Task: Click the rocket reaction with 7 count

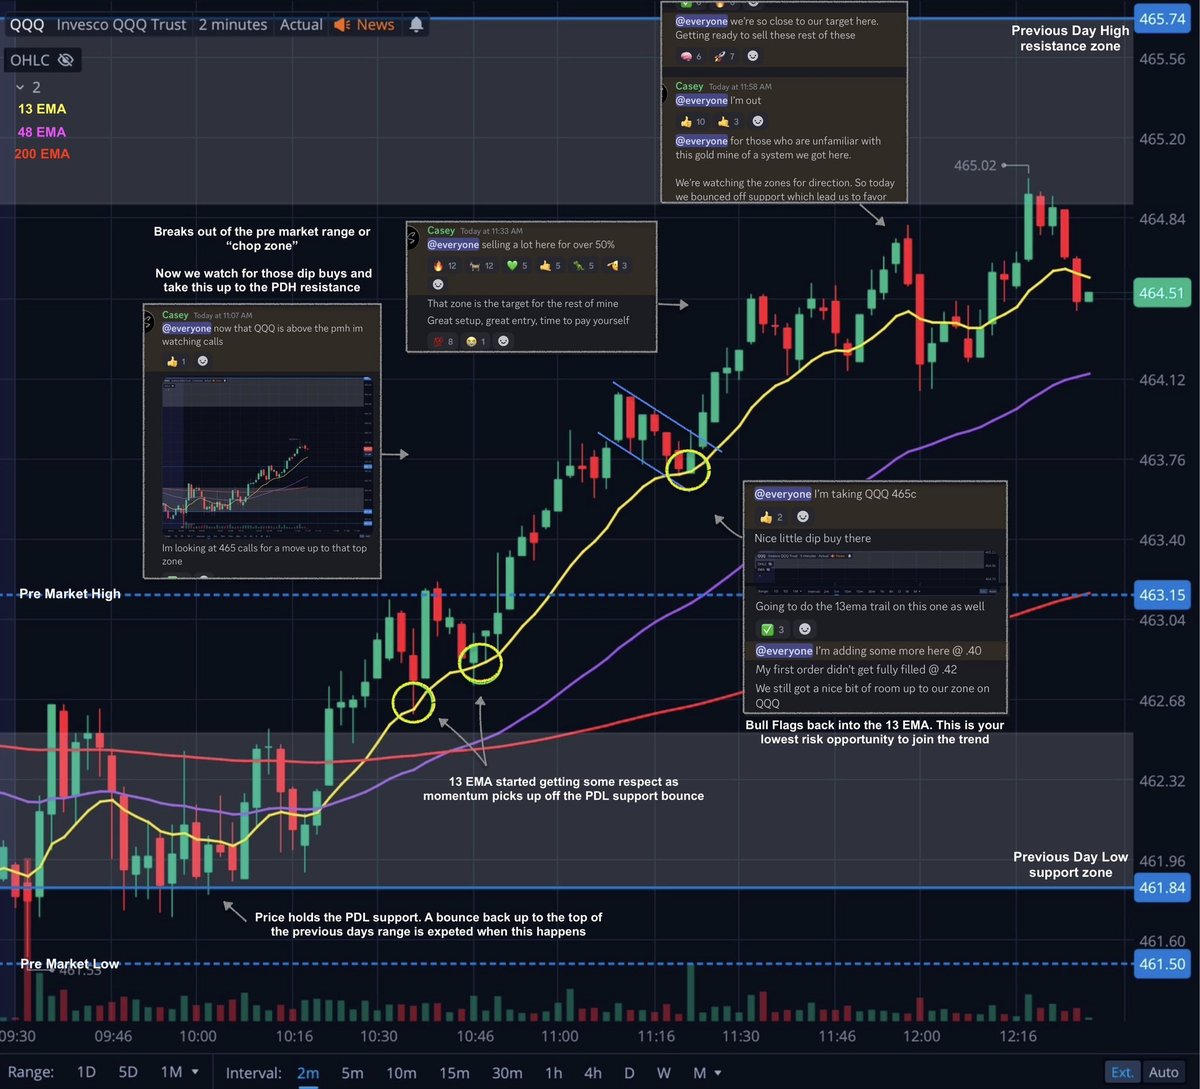Action: click(725, 56)
